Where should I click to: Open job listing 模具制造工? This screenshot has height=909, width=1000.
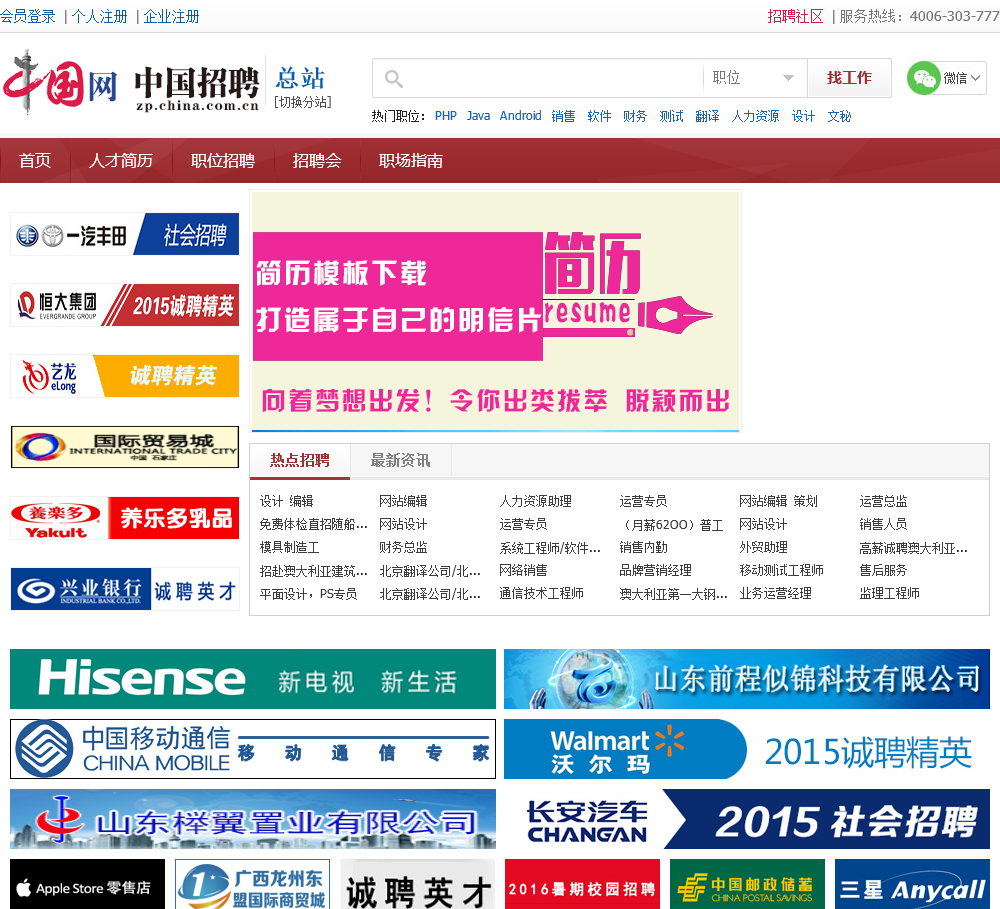pos(290,547)
